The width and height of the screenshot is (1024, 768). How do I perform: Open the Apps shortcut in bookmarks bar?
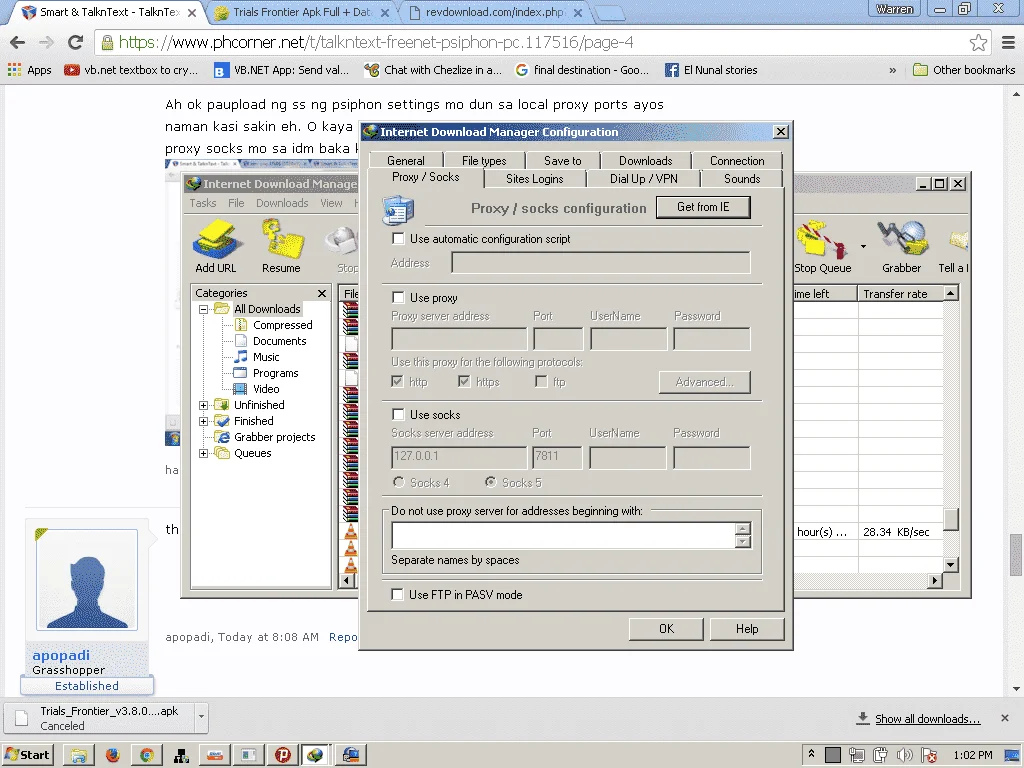click(x=29, y=70)
